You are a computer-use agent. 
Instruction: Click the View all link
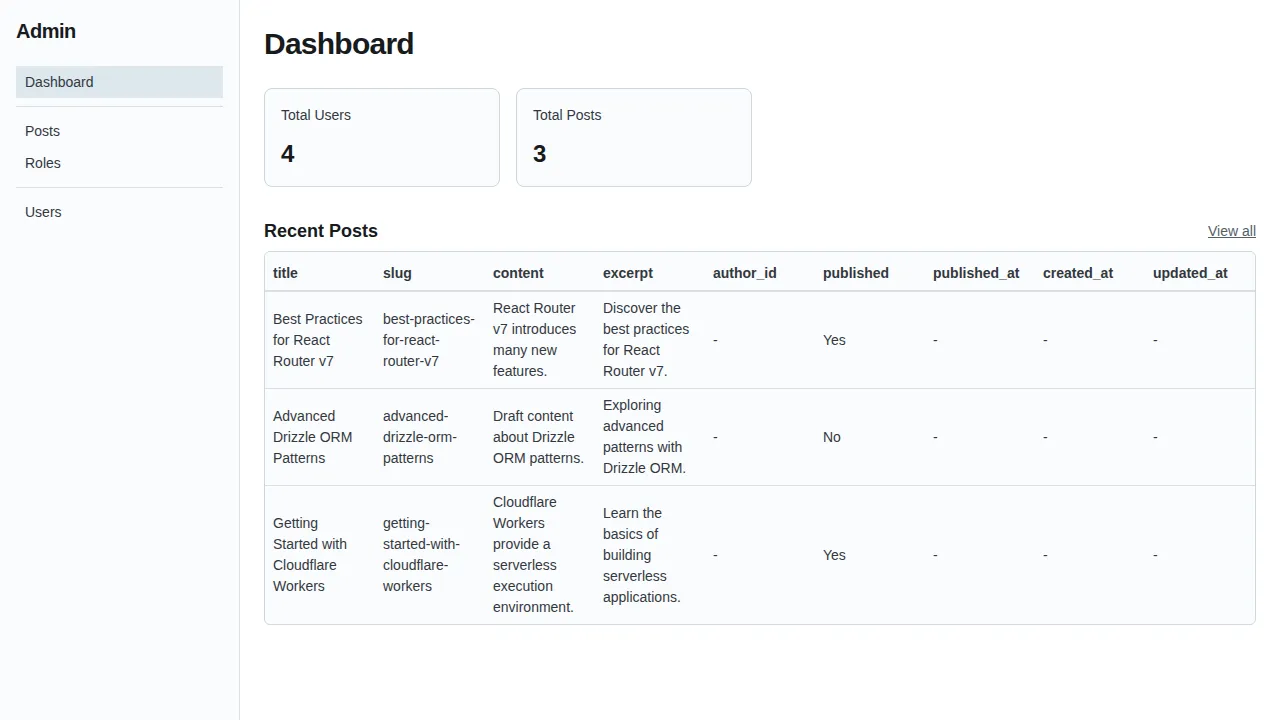(1231, 231)
